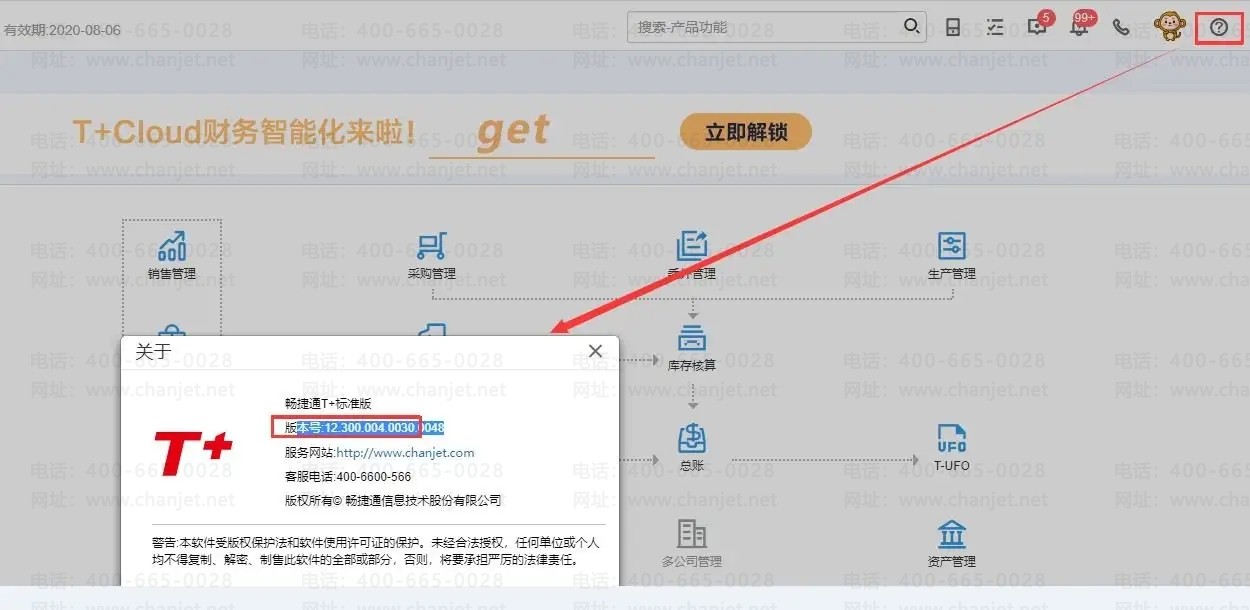This screenshot has height=610, width=1250.
Task: Click the 客服电话:400-6600-566 text
Action: pyautogui.click(x=348, y=476)
